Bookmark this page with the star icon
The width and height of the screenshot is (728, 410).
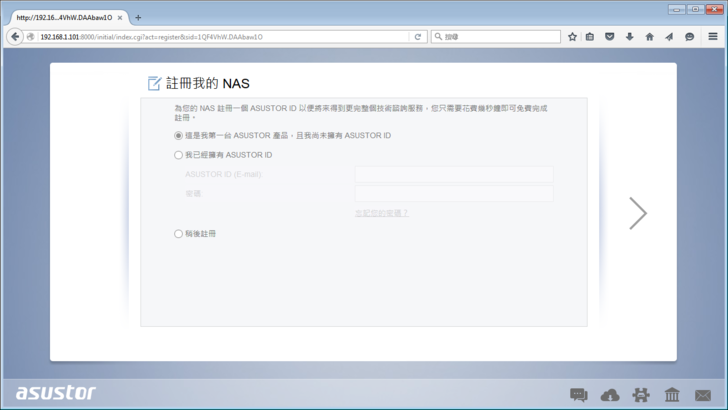(572, 37)
